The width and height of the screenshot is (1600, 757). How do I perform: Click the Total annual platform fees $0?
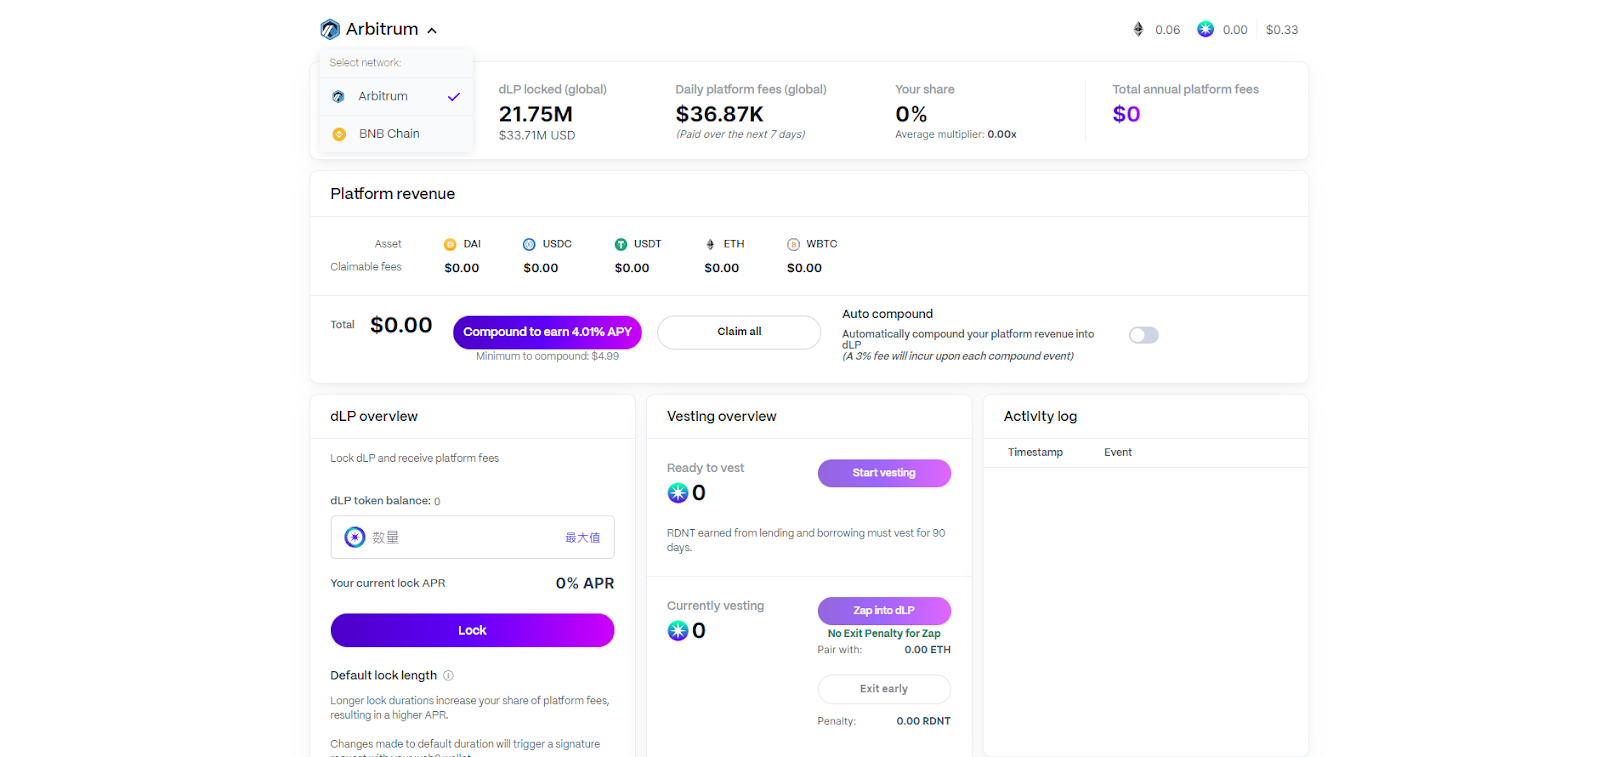[x=1126, y=115]
